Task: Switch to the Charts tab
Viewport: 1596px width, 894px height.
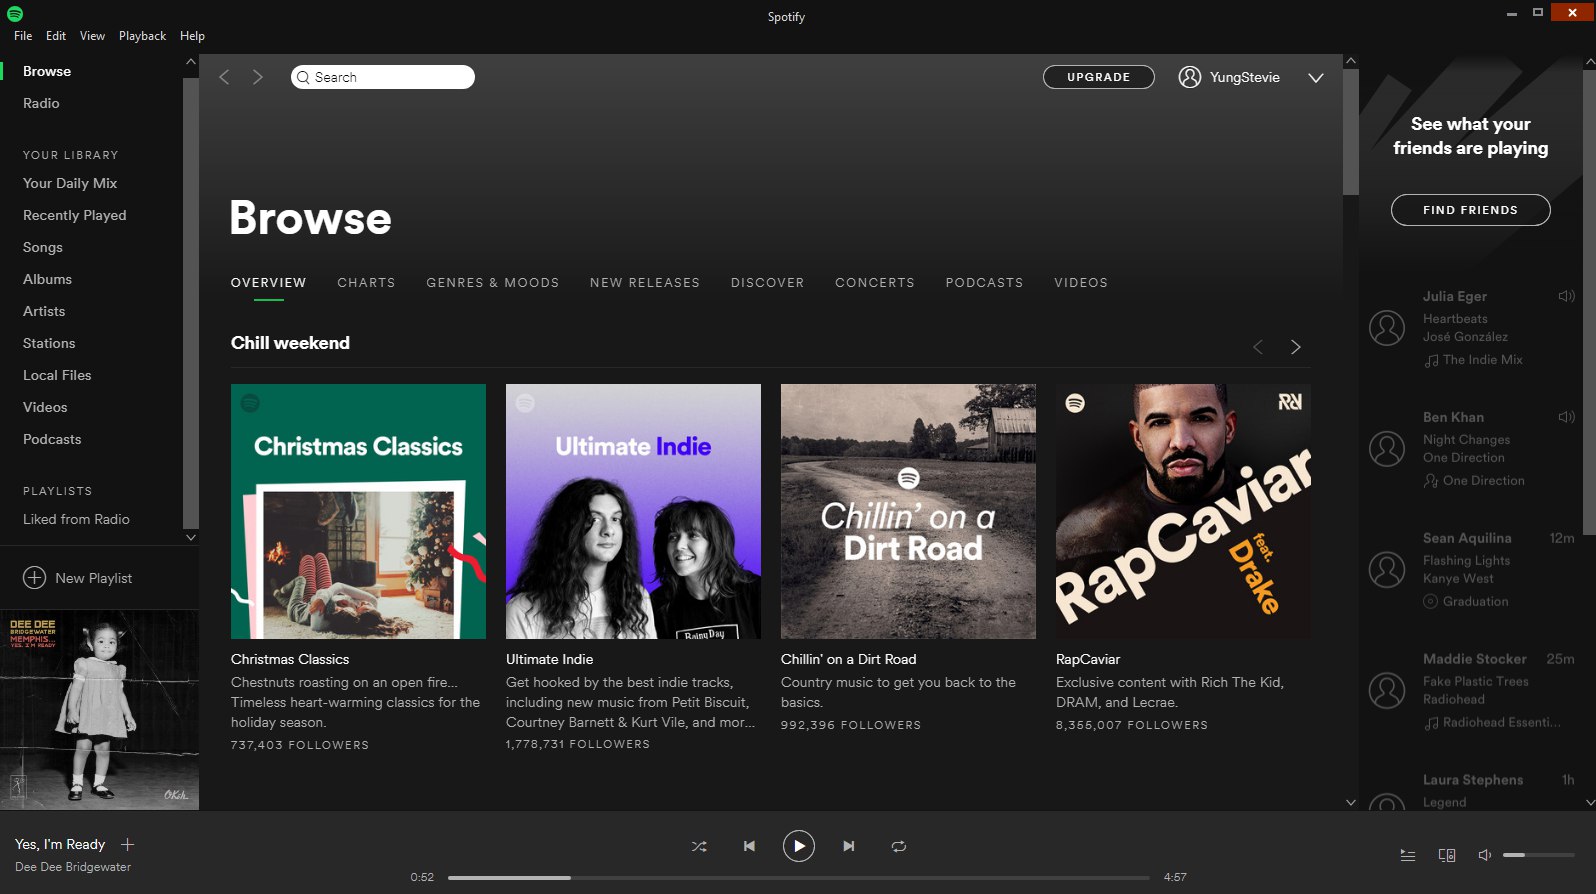Action: point(366,283)
